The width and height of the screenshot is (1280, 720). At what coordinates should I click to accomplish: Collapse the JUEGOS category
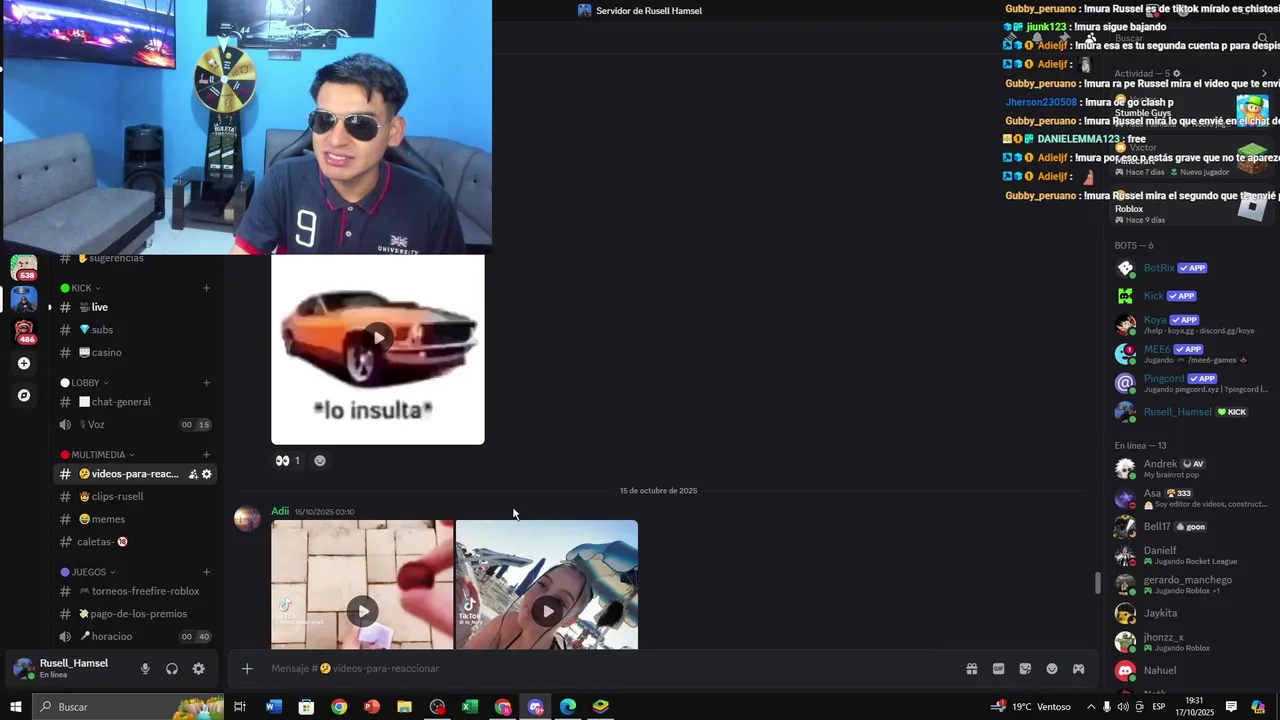click(88, 572)
